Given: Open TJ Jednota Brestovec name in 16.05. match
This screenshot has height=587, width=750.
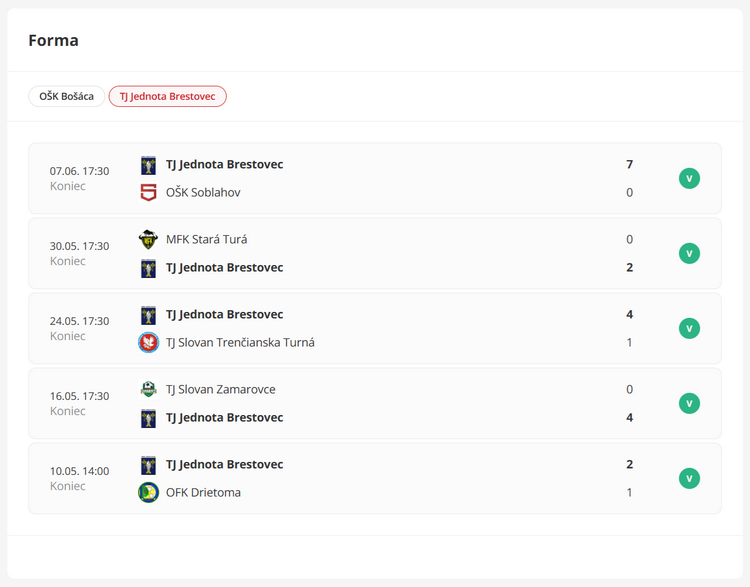Looking at the screenshot, I should point(224,418).
